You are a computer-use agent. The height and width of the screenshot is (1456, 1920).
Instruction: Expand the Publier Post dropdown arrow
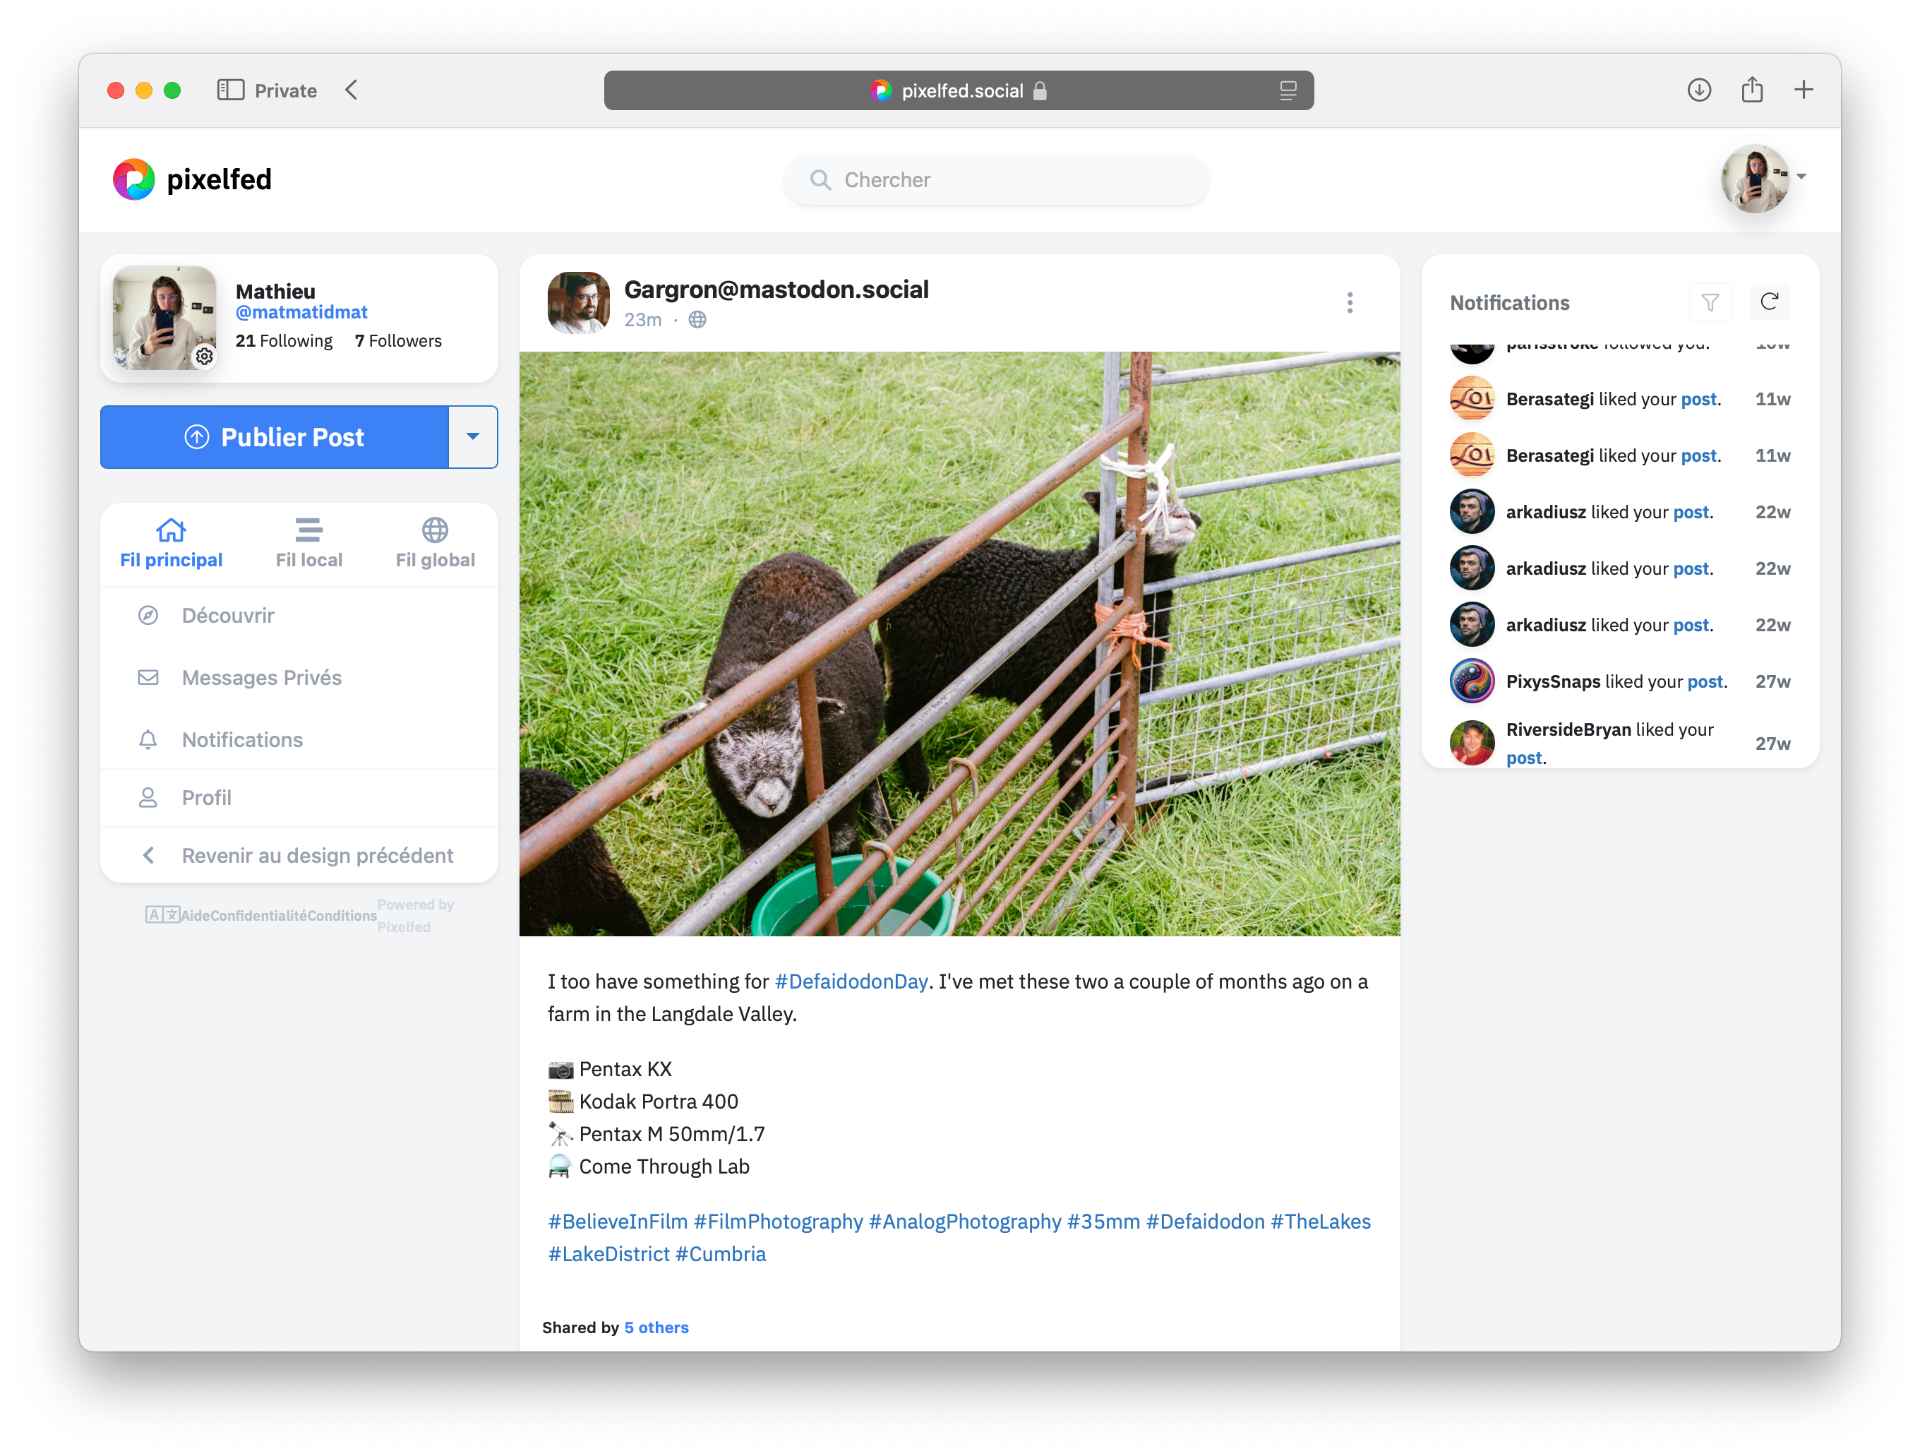pyautogui.click(x=473, y=437)
